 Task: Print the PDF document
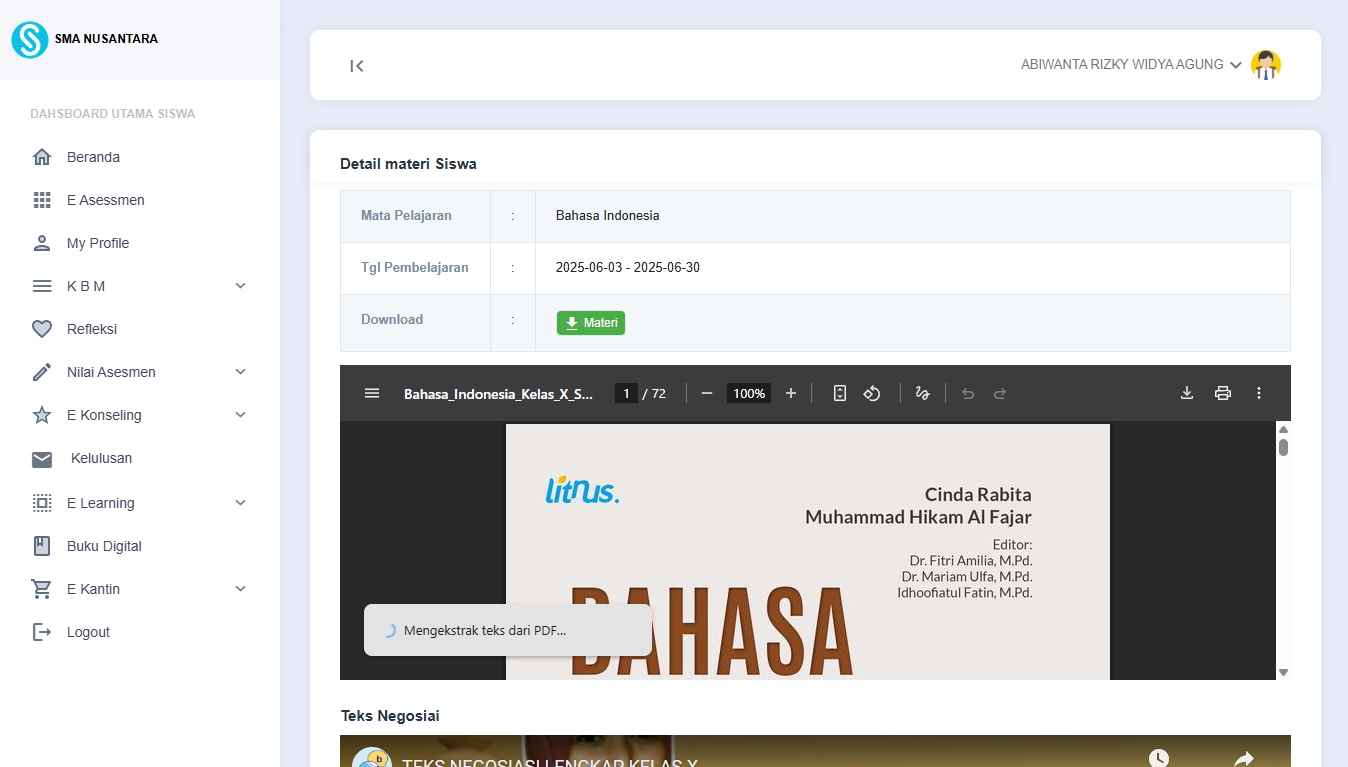(1222, 393)
